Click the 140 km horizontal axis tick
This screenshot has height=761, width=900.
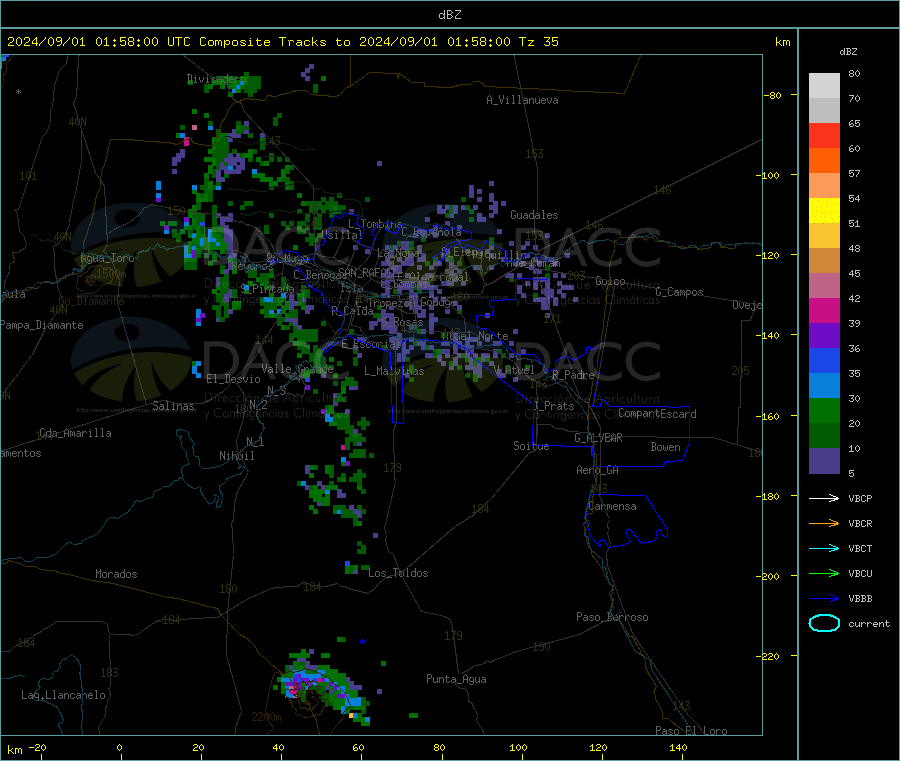click(678, 748)
